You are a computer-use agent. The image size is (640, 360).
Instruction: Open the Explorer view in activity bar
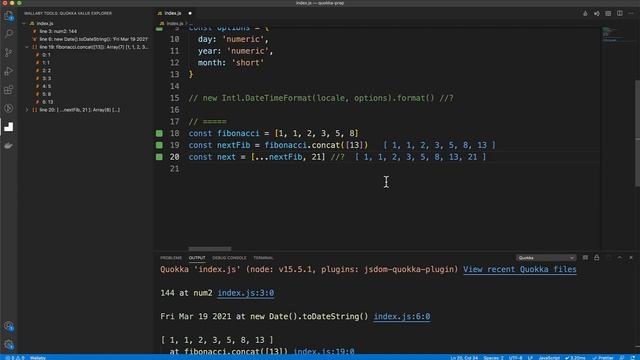pos(9,16)
